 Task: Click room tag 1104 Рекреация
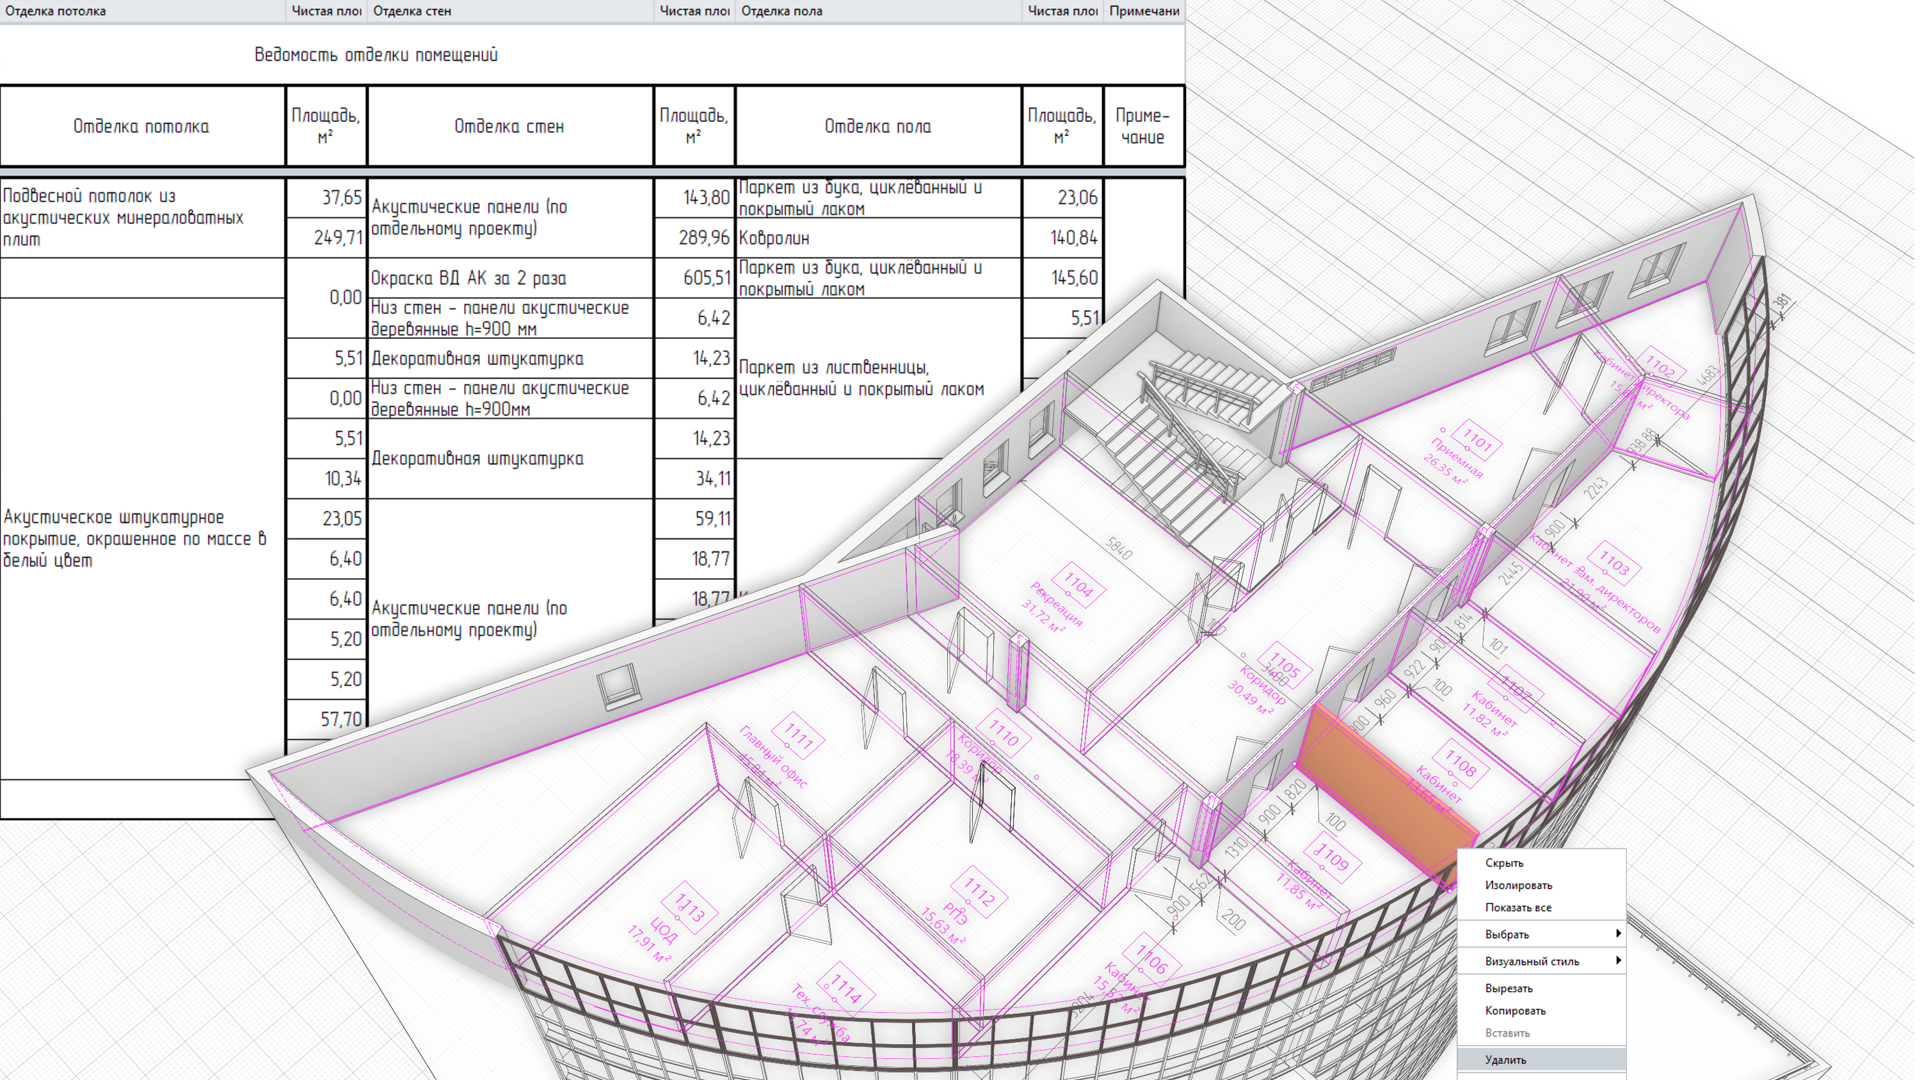tap(1077, 584)
